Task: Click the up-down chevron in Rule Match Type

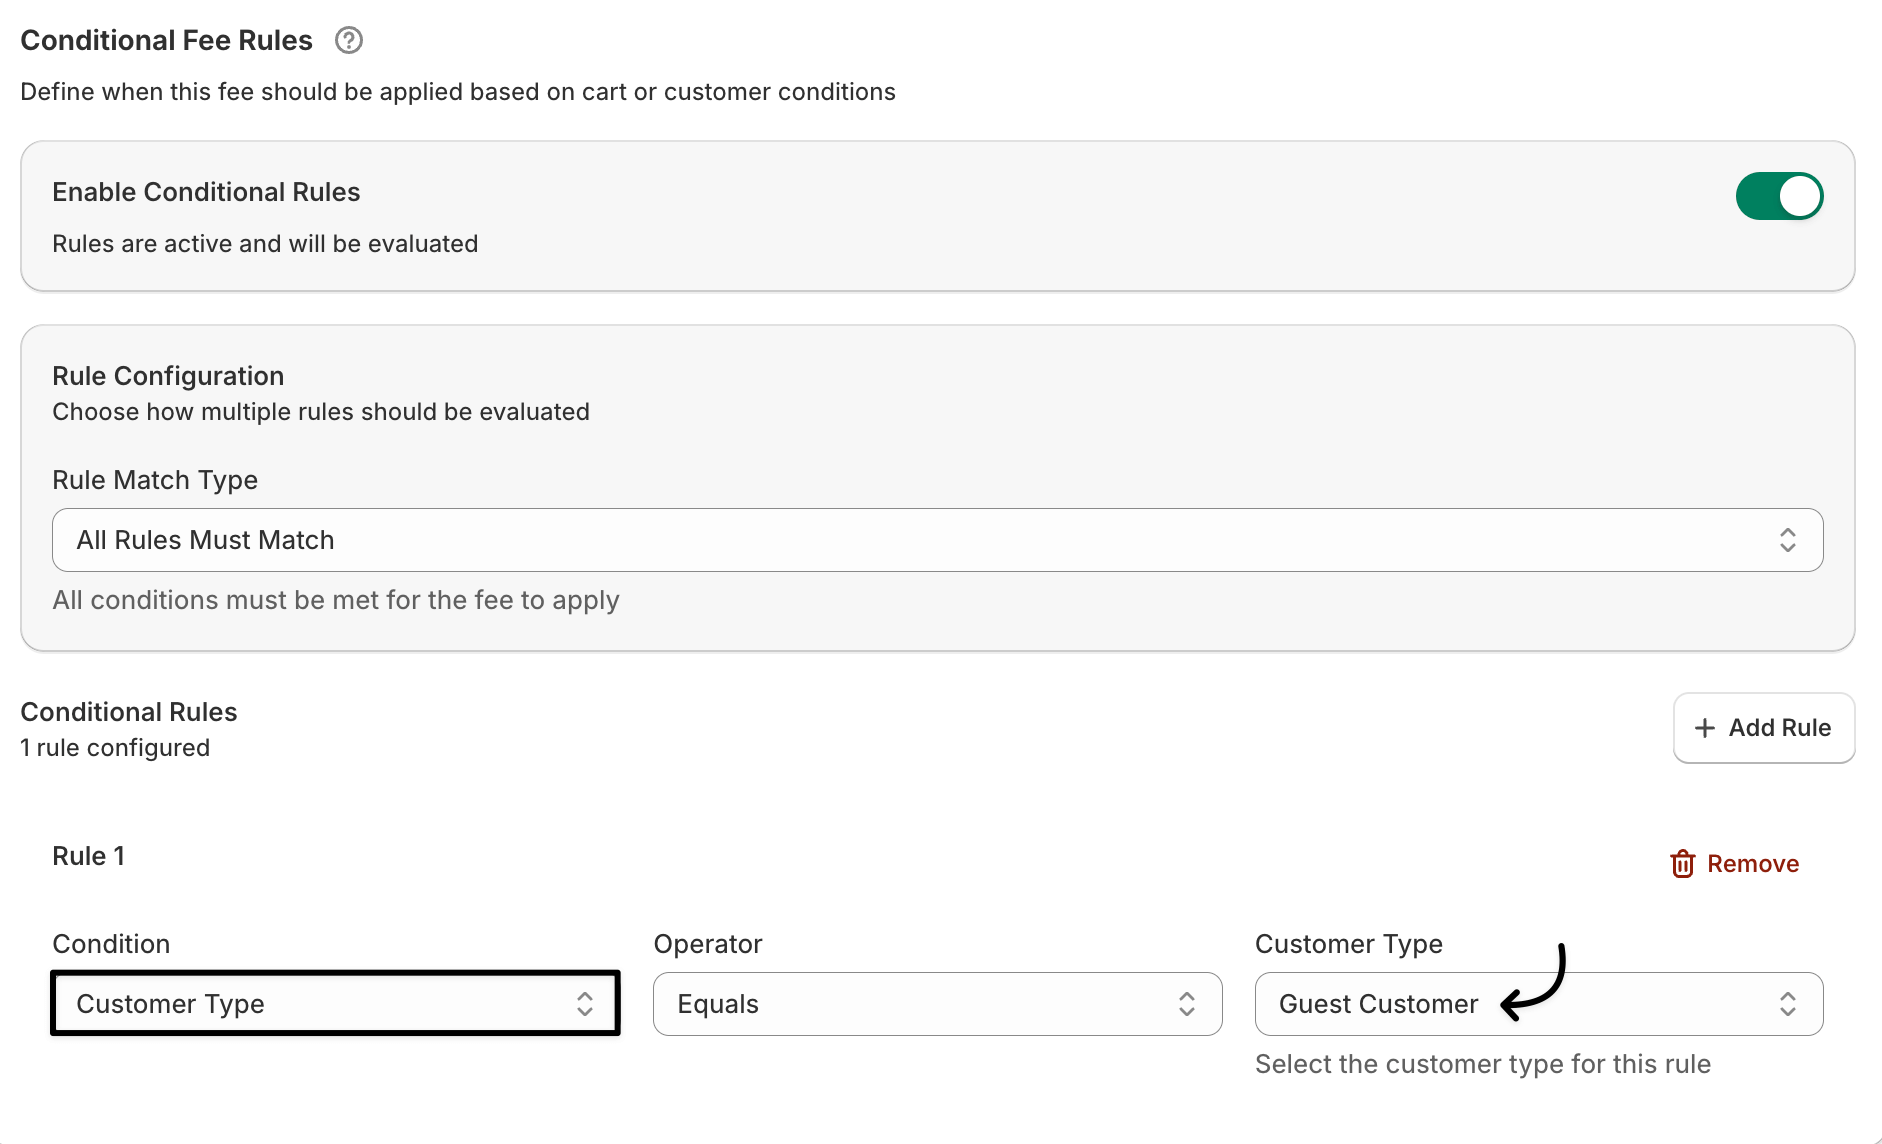Action: pos(1787,540)
